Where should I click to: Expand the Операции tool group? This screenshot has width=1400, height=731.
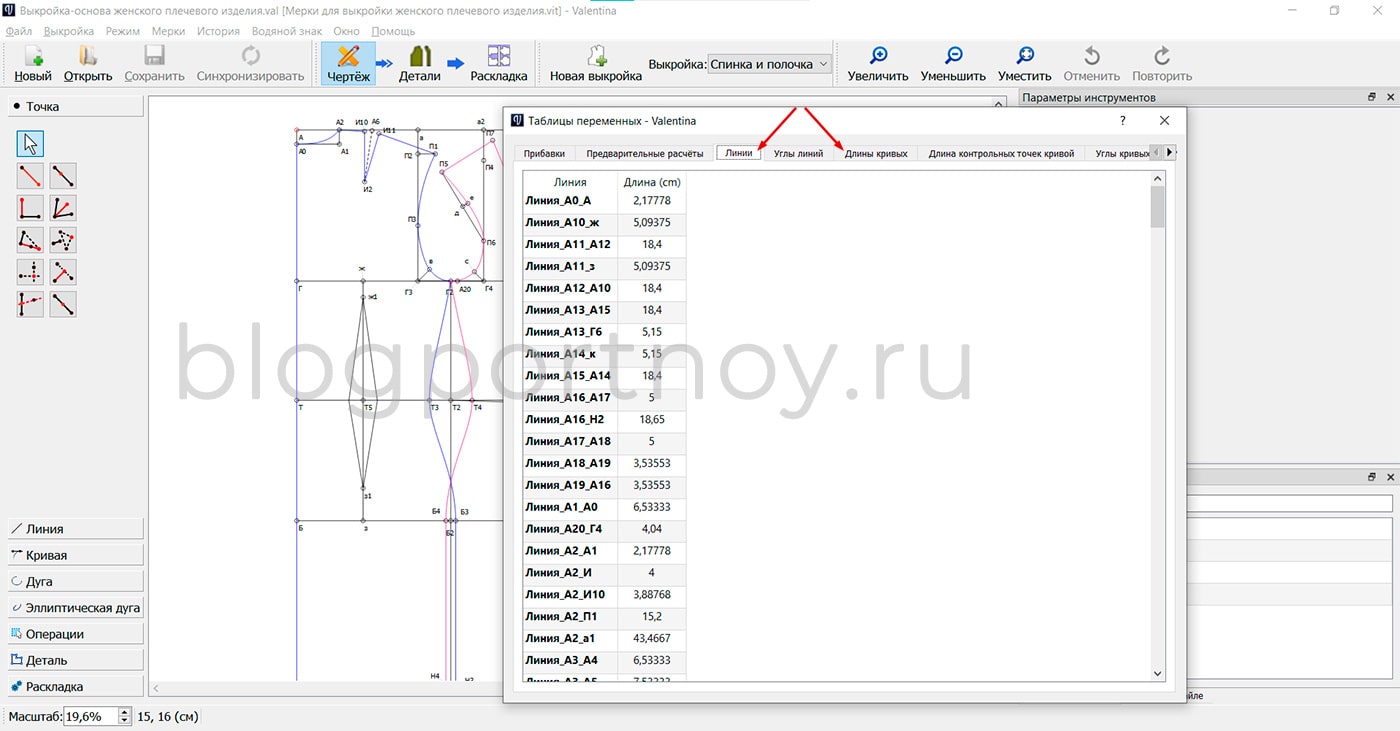tap(76, 634)
